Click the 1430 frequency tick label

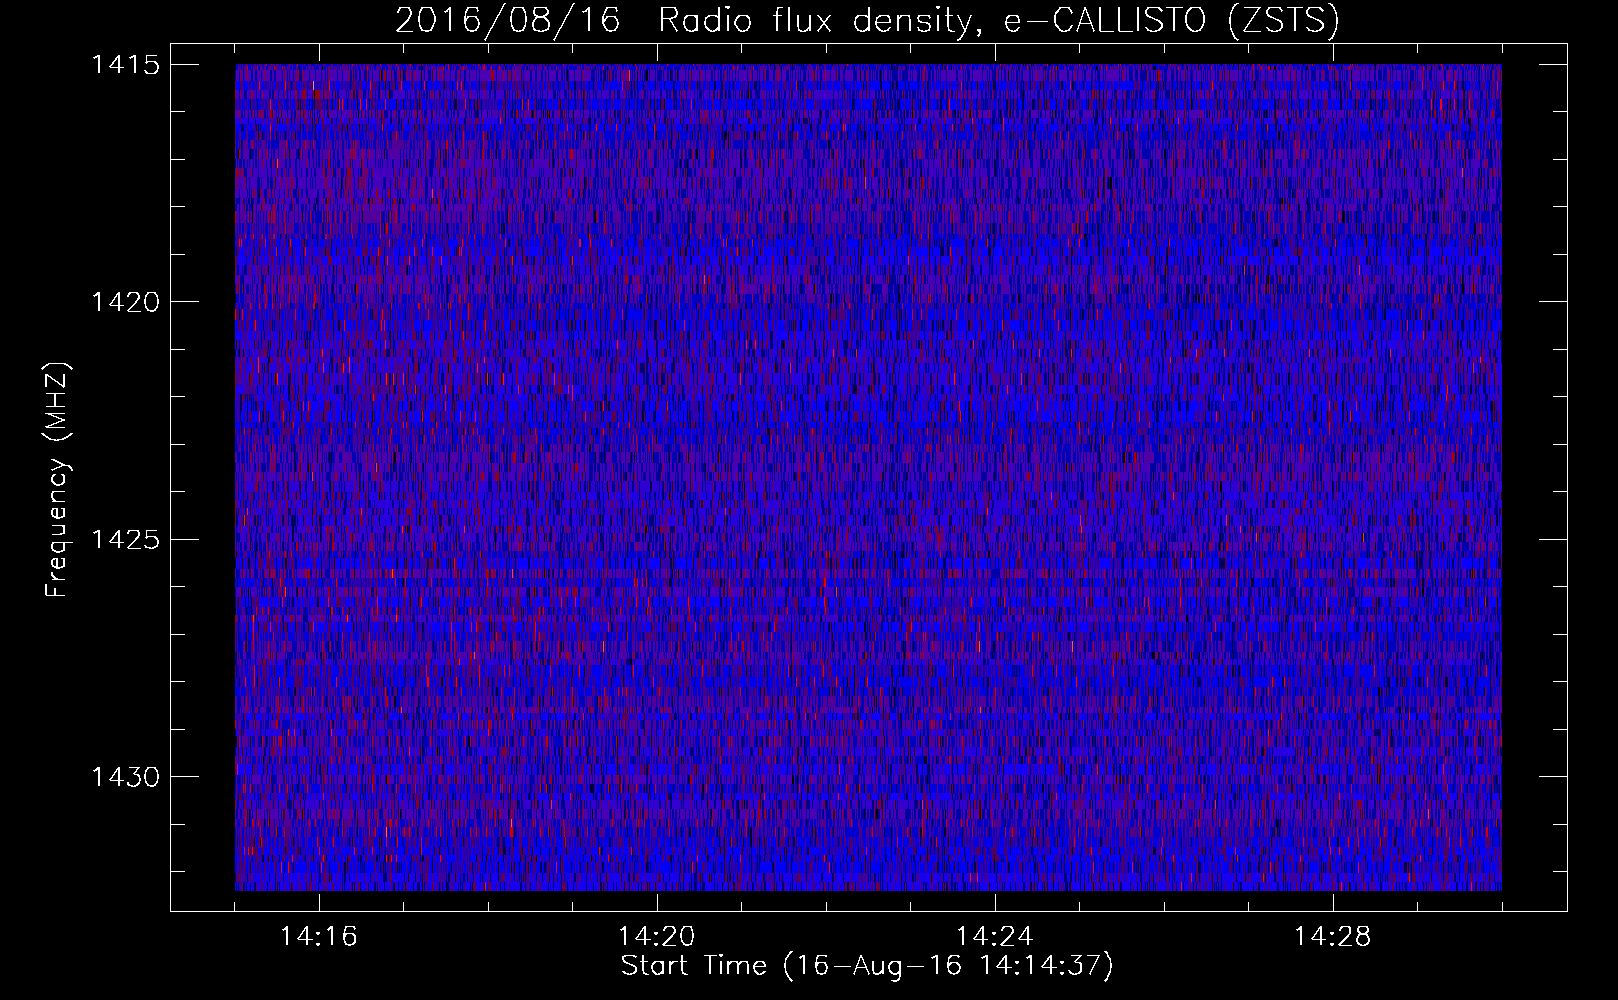[x=125, y=777]
